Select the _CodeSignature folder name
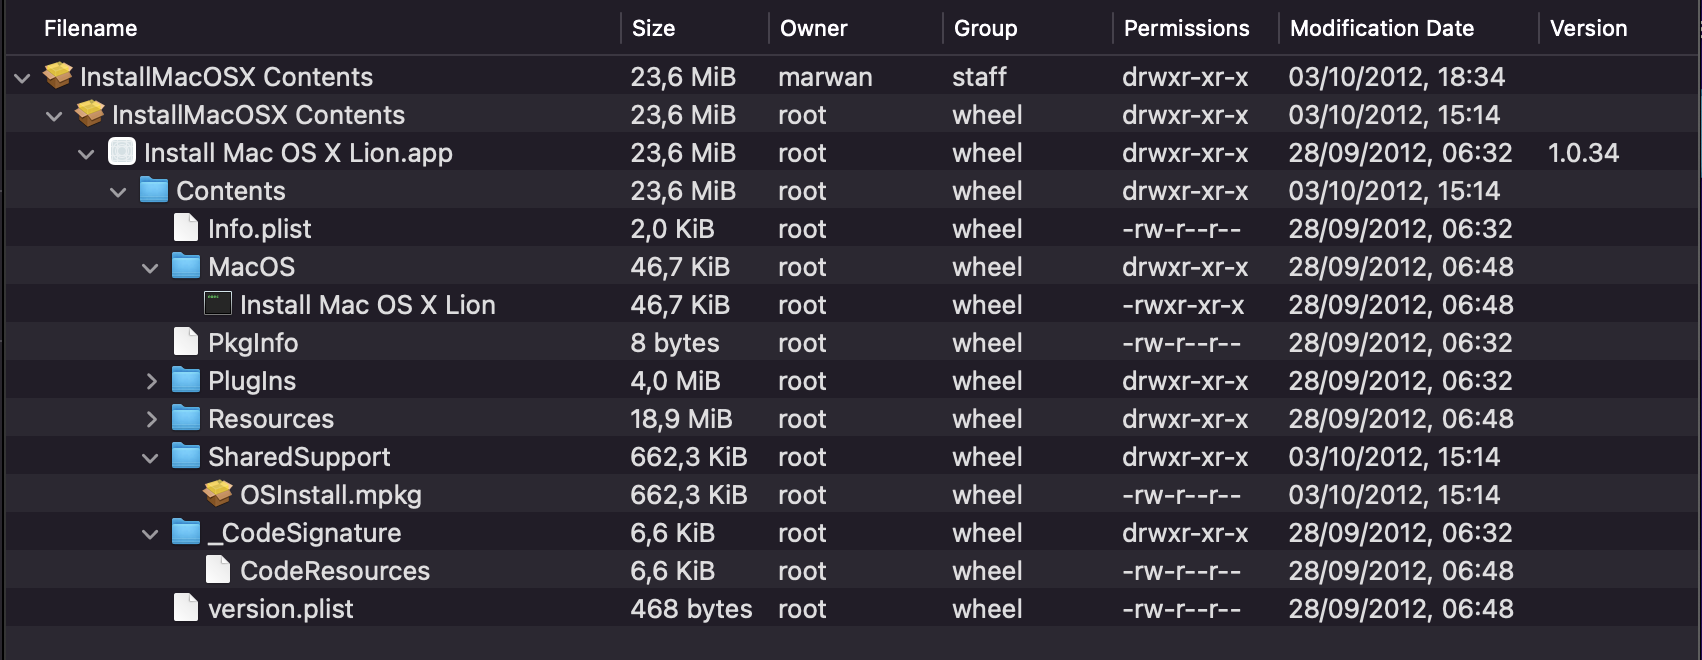 coord(304,533)
